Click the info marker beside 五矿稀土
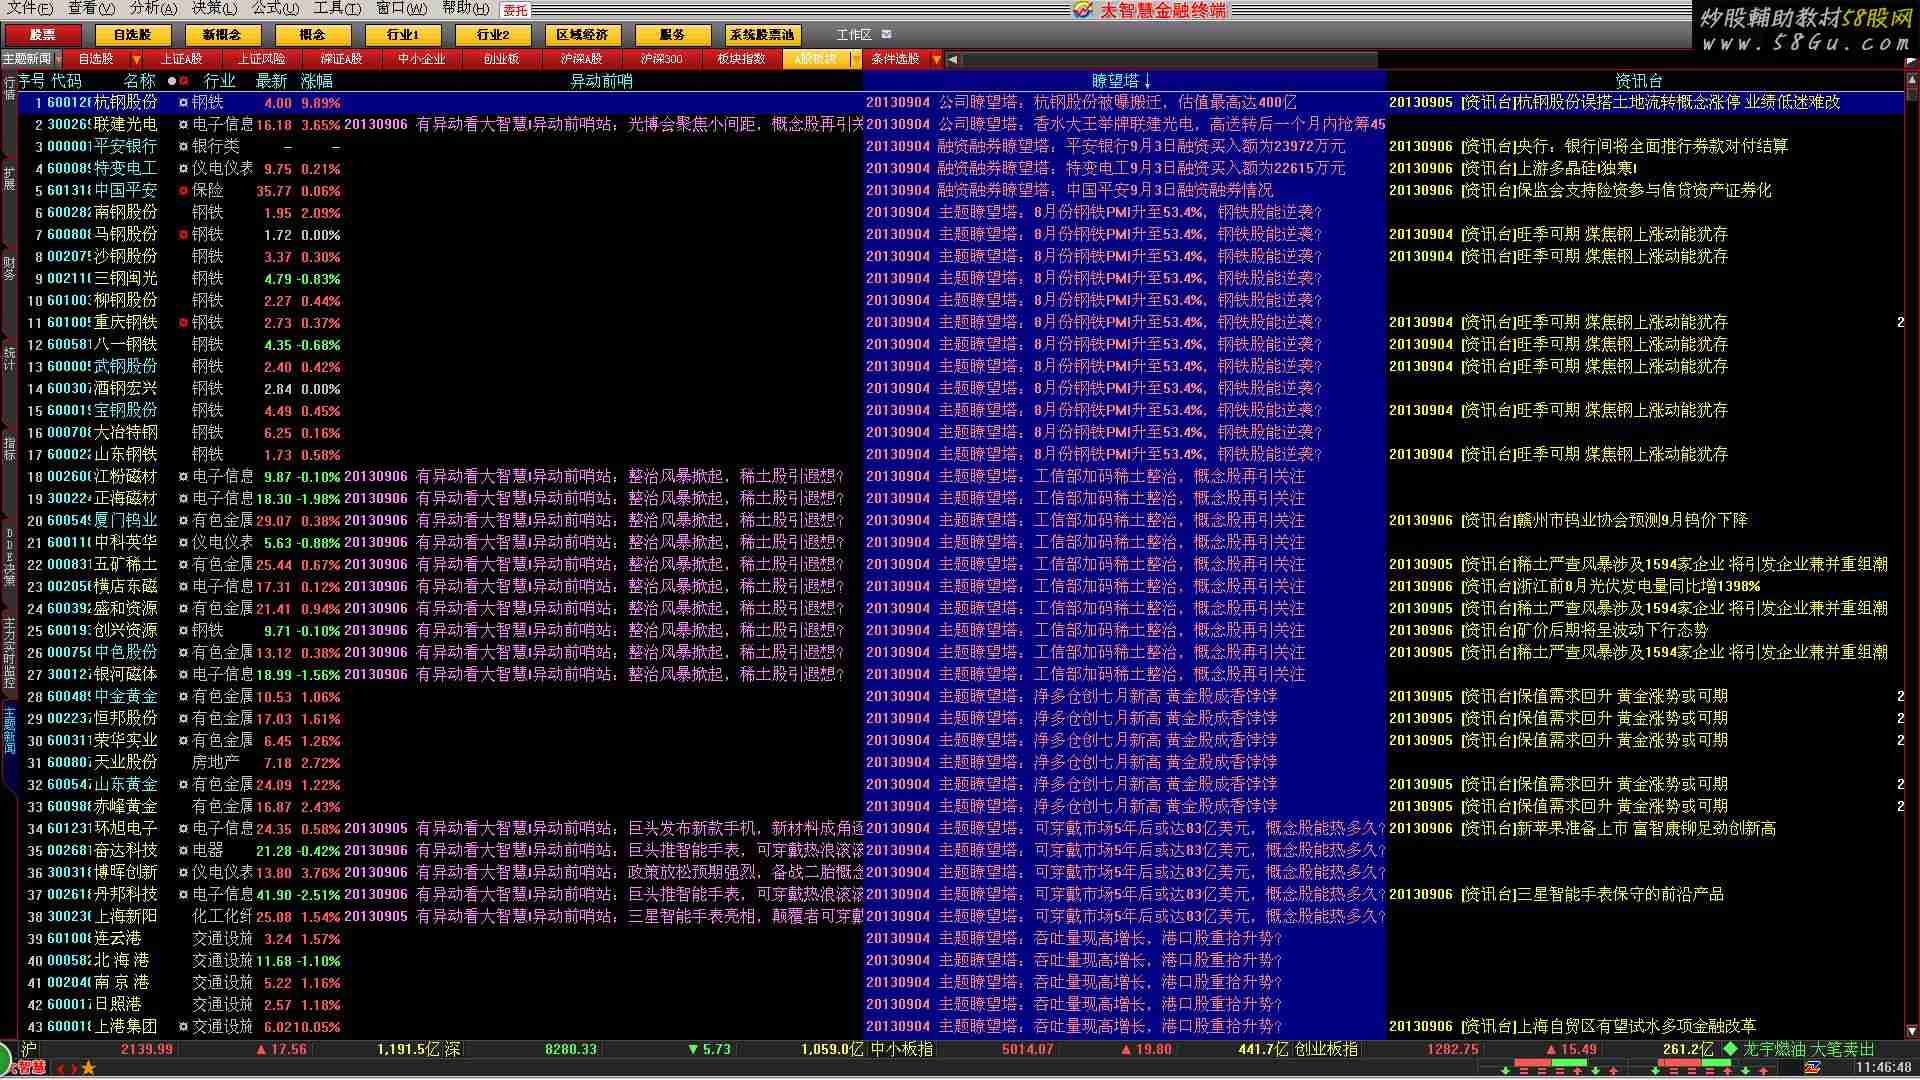1920x1080 pixels. coord(183,564)
